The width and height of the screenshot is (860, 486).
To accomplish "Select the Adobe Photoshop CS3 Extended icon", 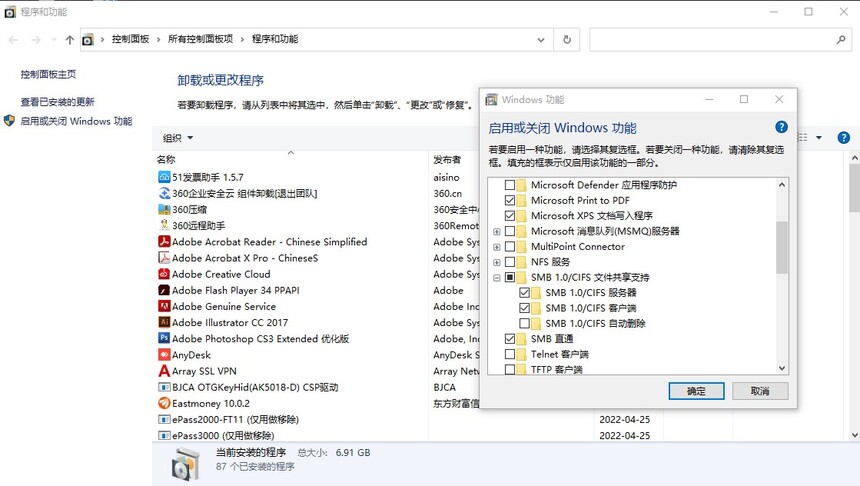I will click(164, 338).
